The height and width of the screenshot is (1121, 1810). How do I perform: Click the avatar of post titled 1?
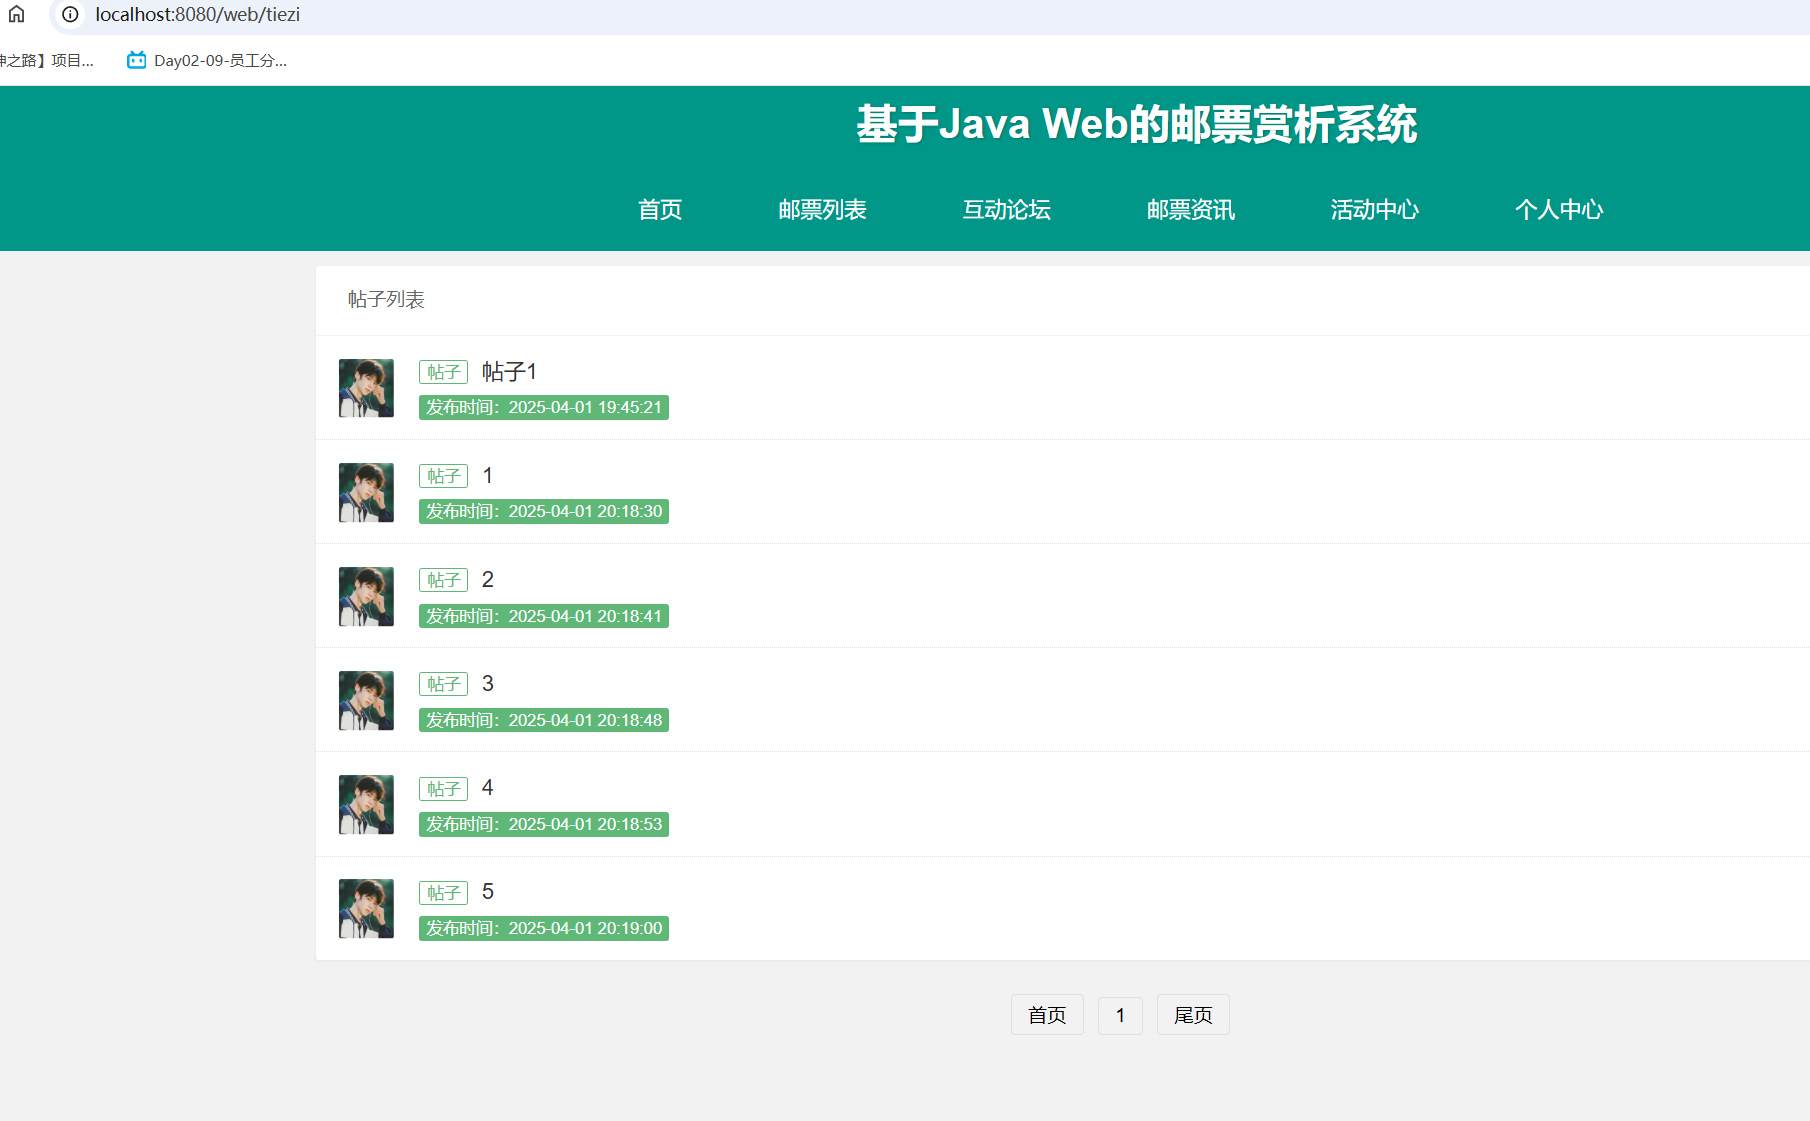tap(366, 492)
